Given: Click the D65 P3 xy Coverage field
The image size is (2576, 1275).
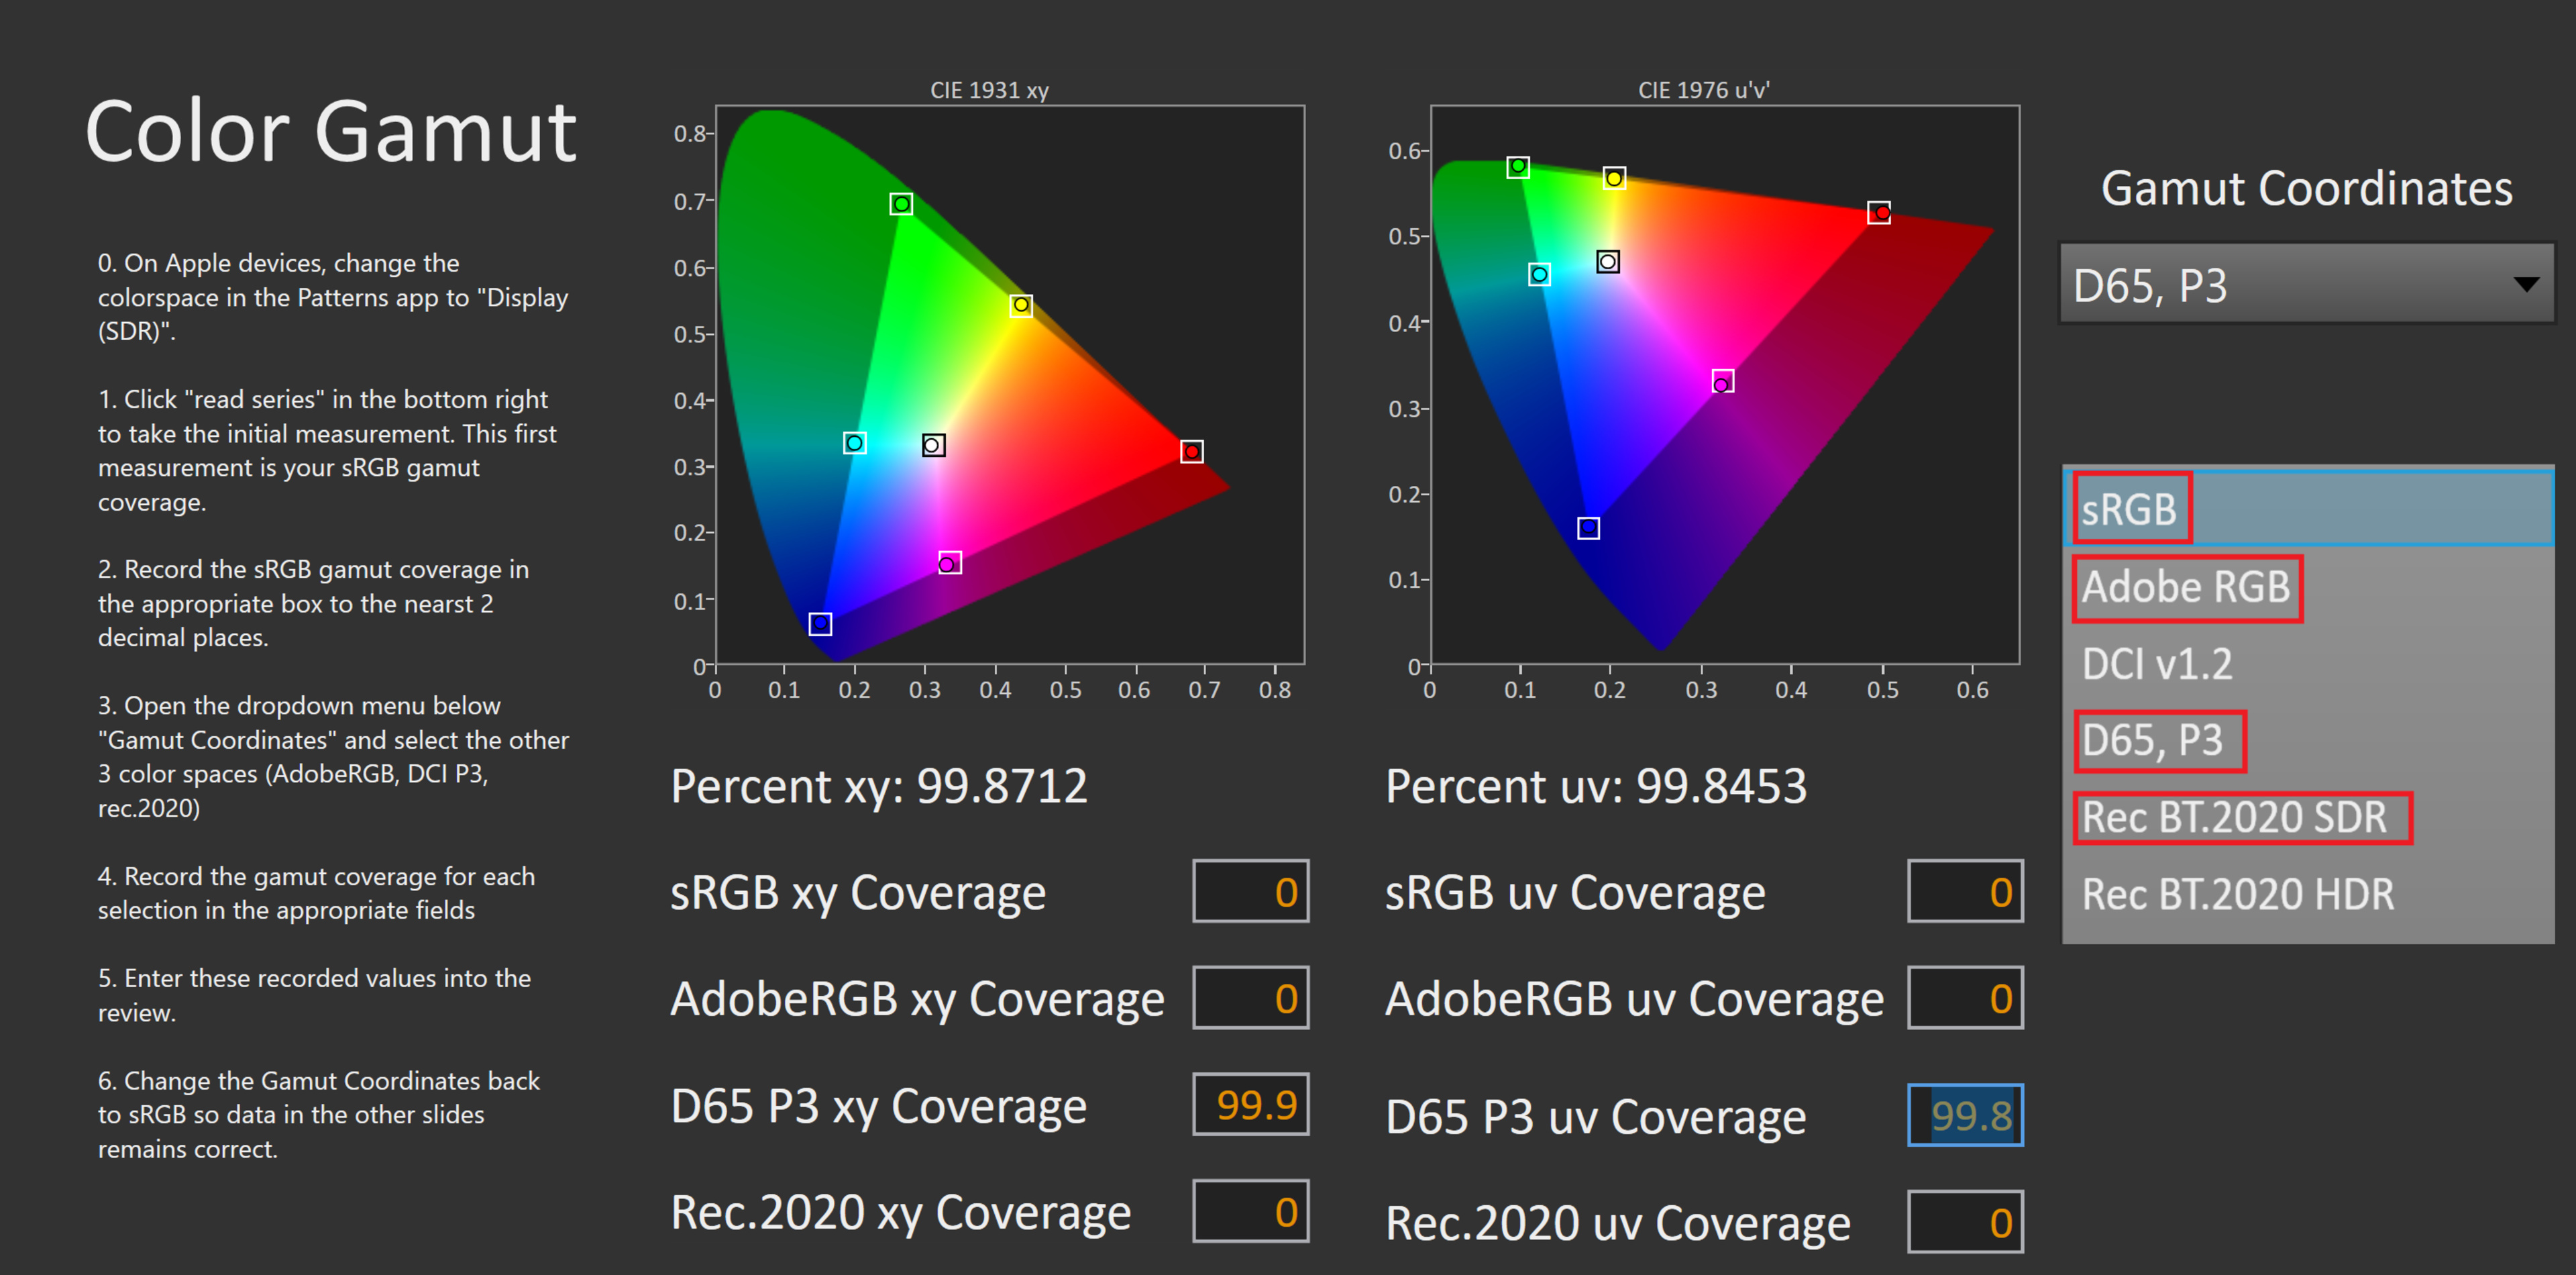Looking at the screenshot, I should point(1250,1105).
